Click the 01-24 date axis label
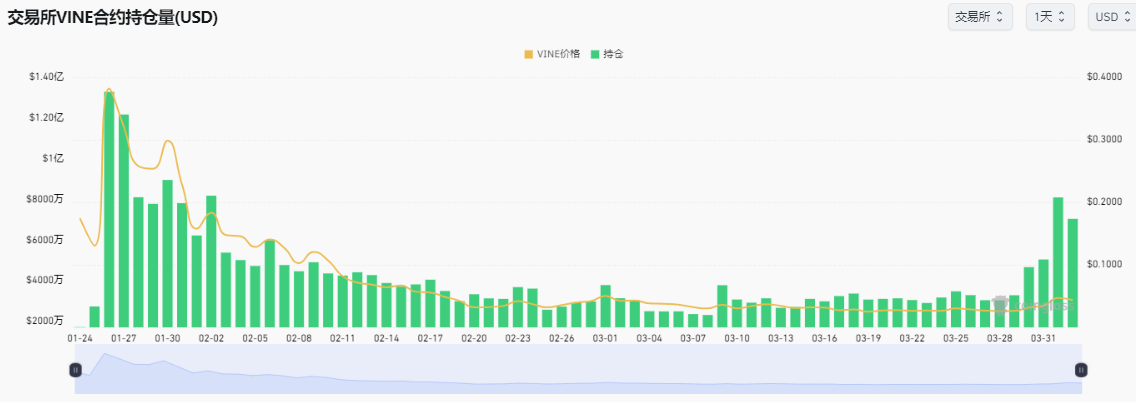This screenshot has height=402, width=1136. tap(80, 339)
